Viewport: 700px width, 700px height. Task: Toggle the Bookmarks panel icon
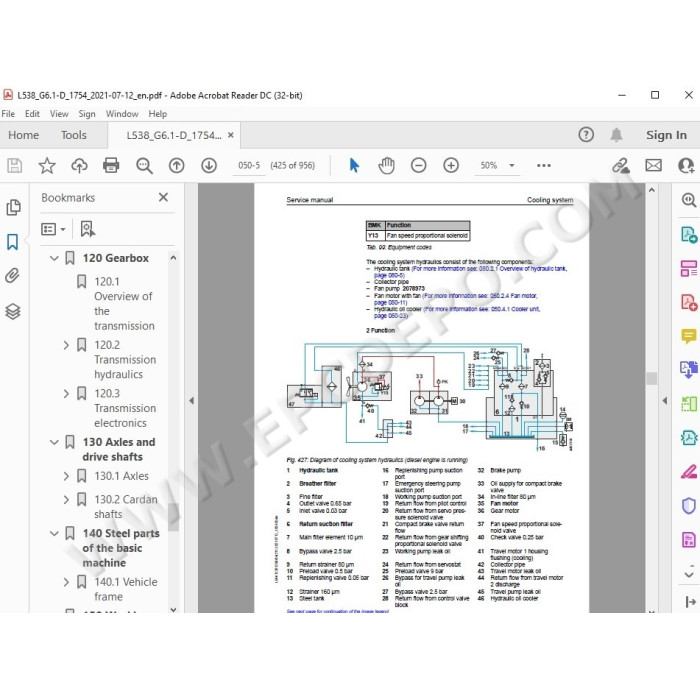coord(12,242)
